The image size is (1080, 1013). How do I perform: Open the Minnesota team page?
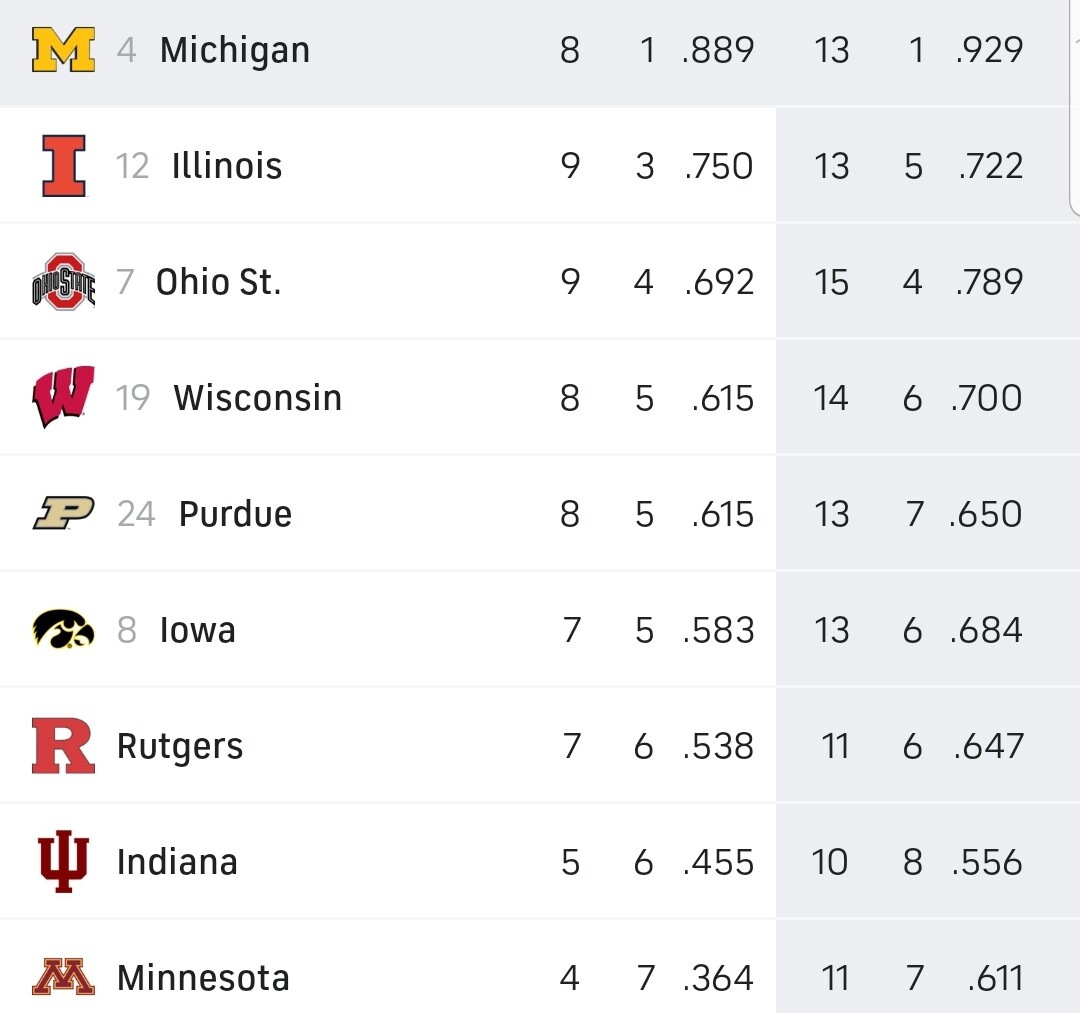click(203, 978)
